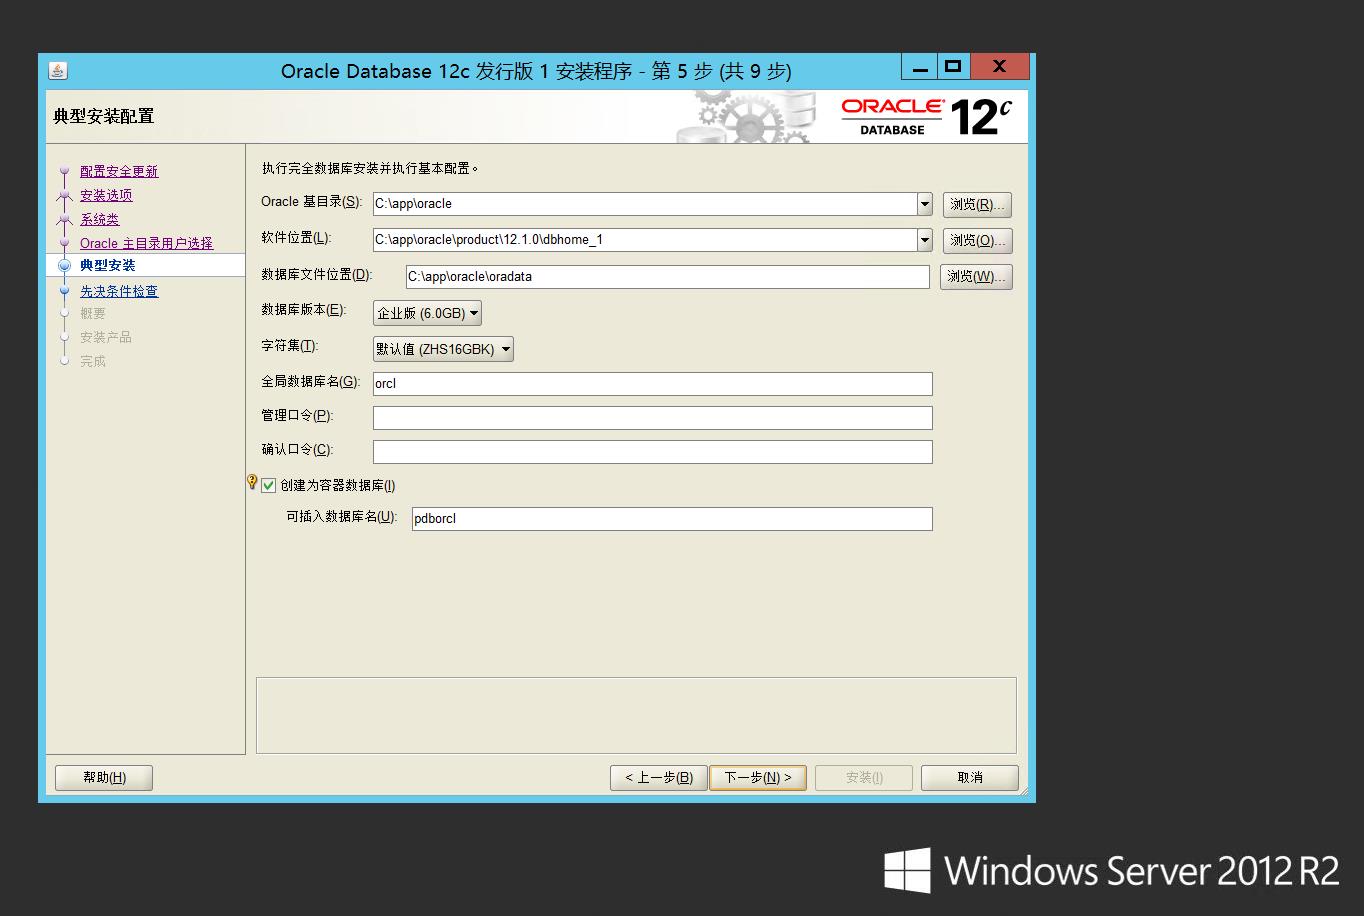Go to the 先决条件检查 step

[119, 291]
